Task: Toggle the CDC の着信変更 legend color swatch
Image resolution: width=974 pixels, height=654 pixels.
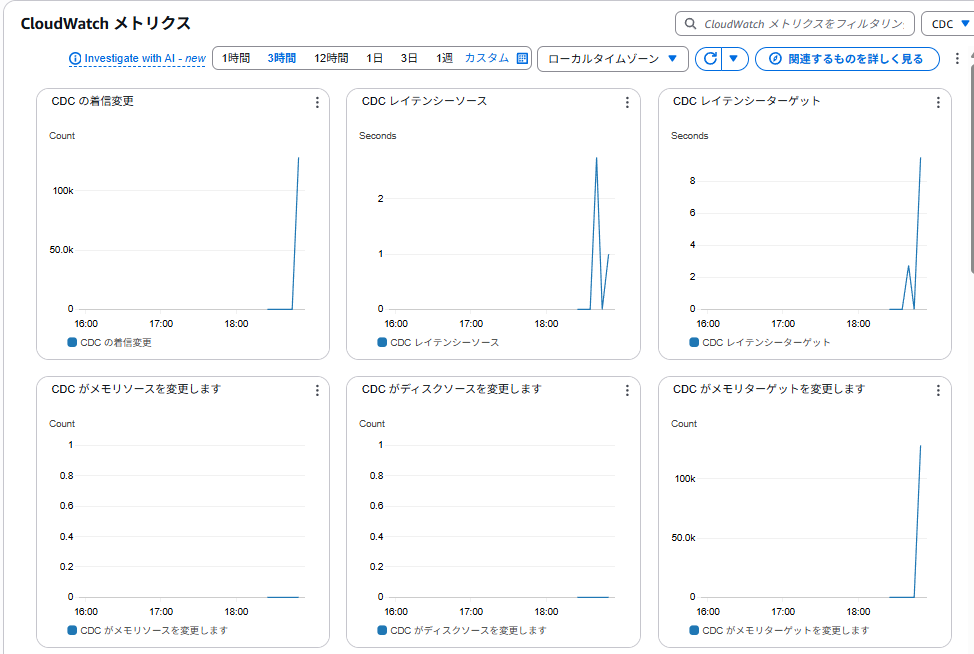Action: coord(72,342)
